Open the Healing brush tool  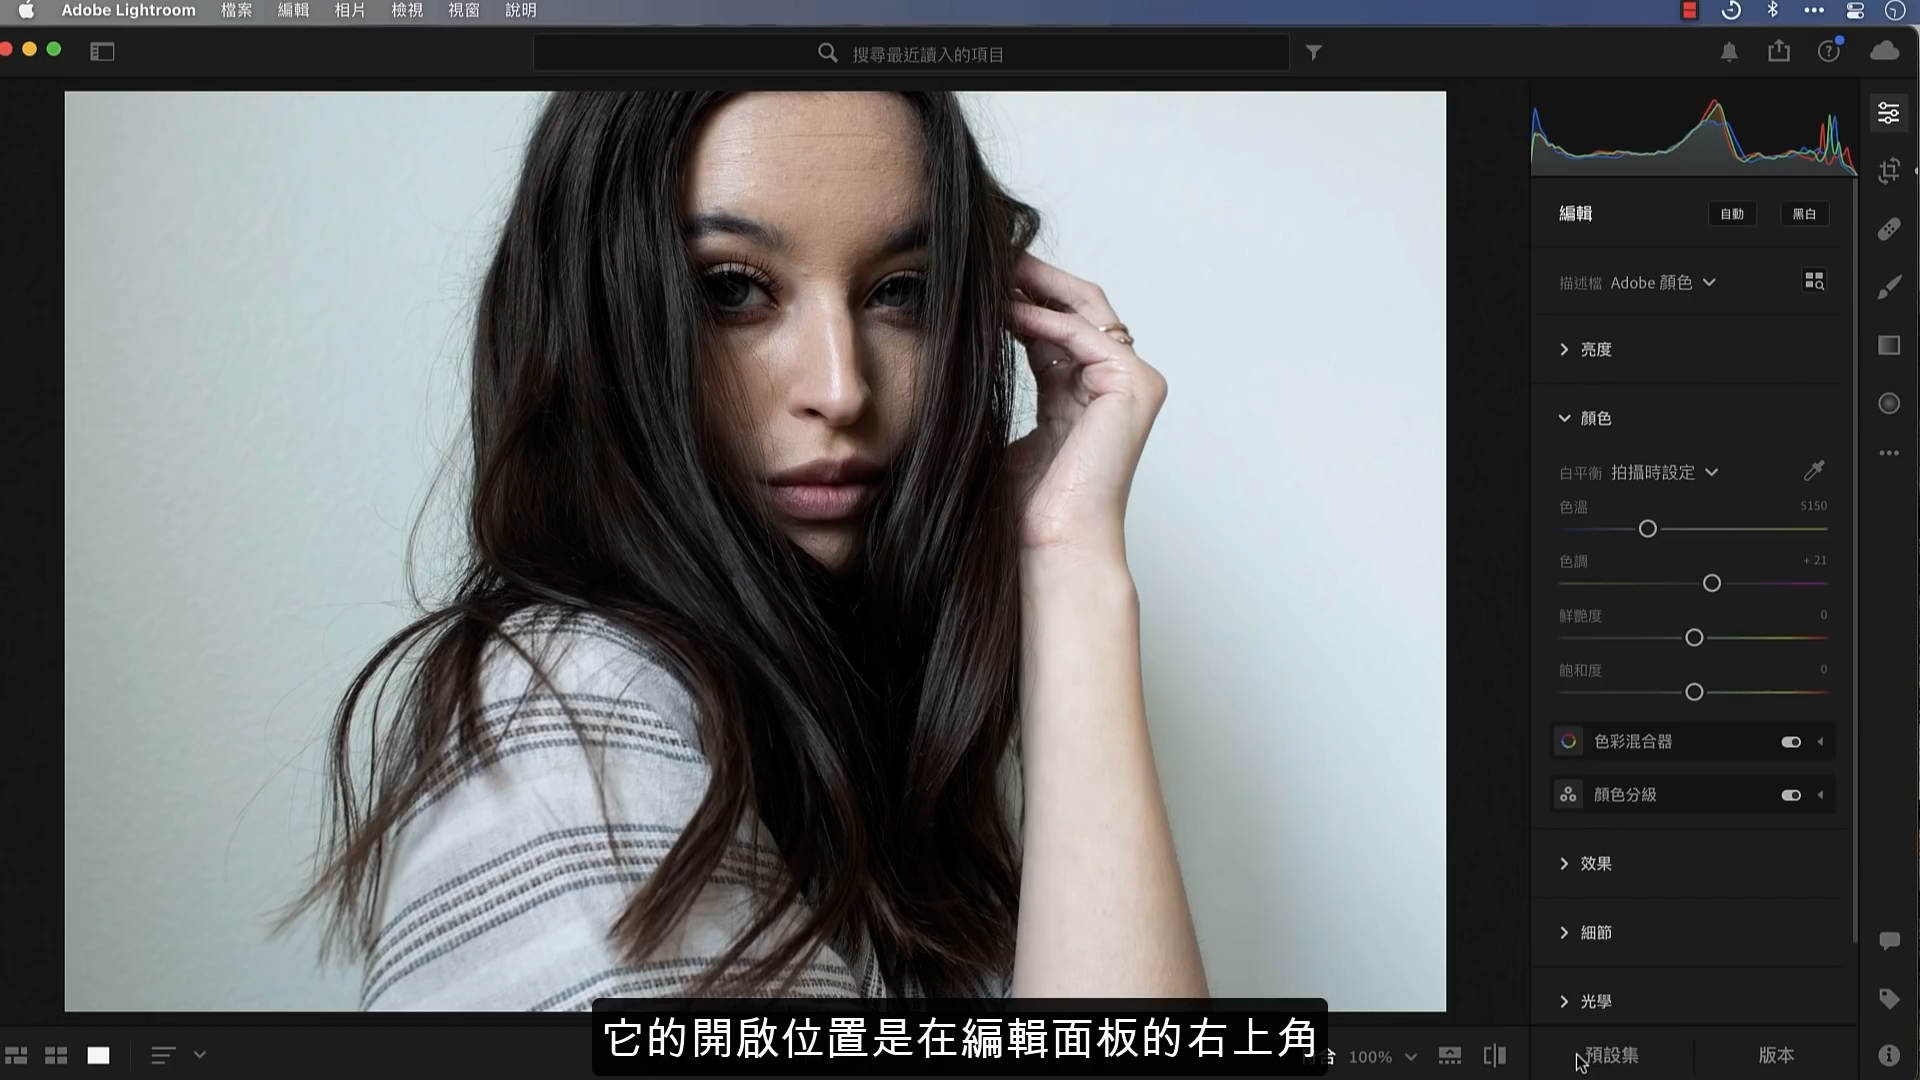[x=1889, y=228]
